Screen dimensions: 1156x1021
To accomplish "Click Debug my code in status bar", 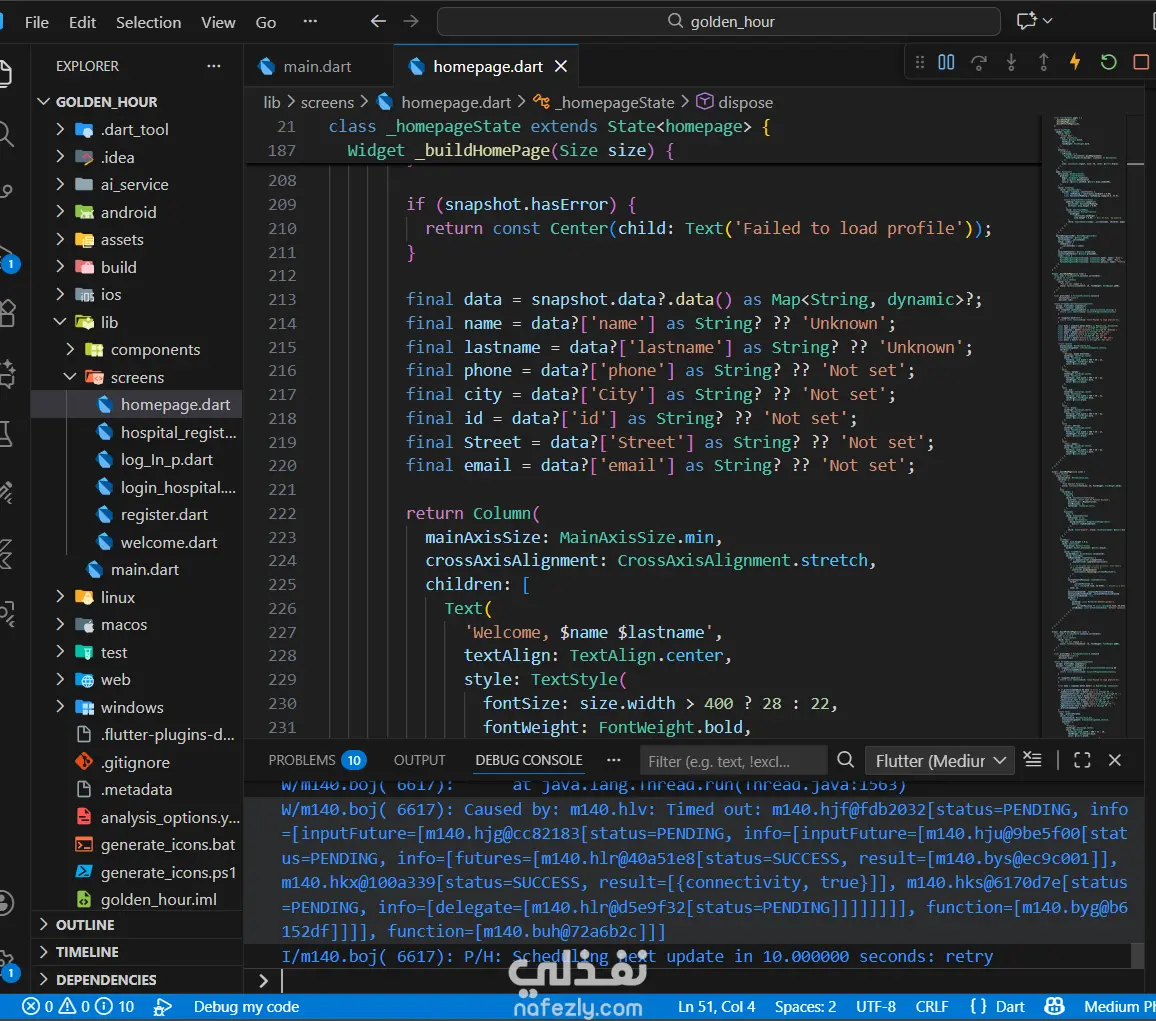I will (246, 1006).
